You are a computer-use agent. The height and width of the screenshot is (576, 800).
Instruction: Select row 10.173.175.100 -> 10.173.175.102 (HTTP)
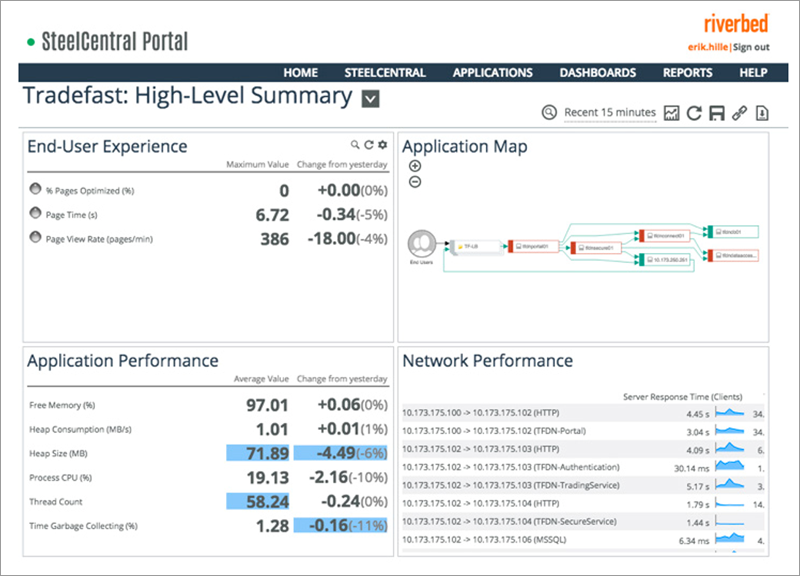pyautogui.click(x=583, y=413)
